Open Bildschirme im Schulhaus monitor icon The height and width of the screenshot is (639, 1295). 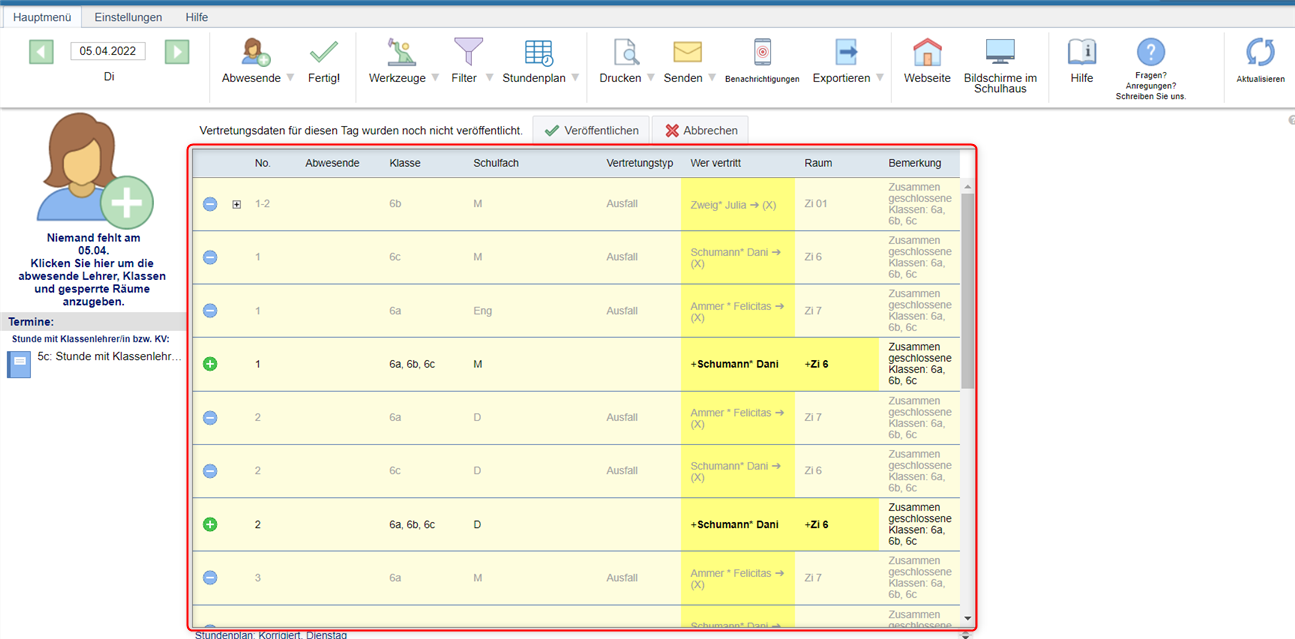click(x=1000, y=52)
